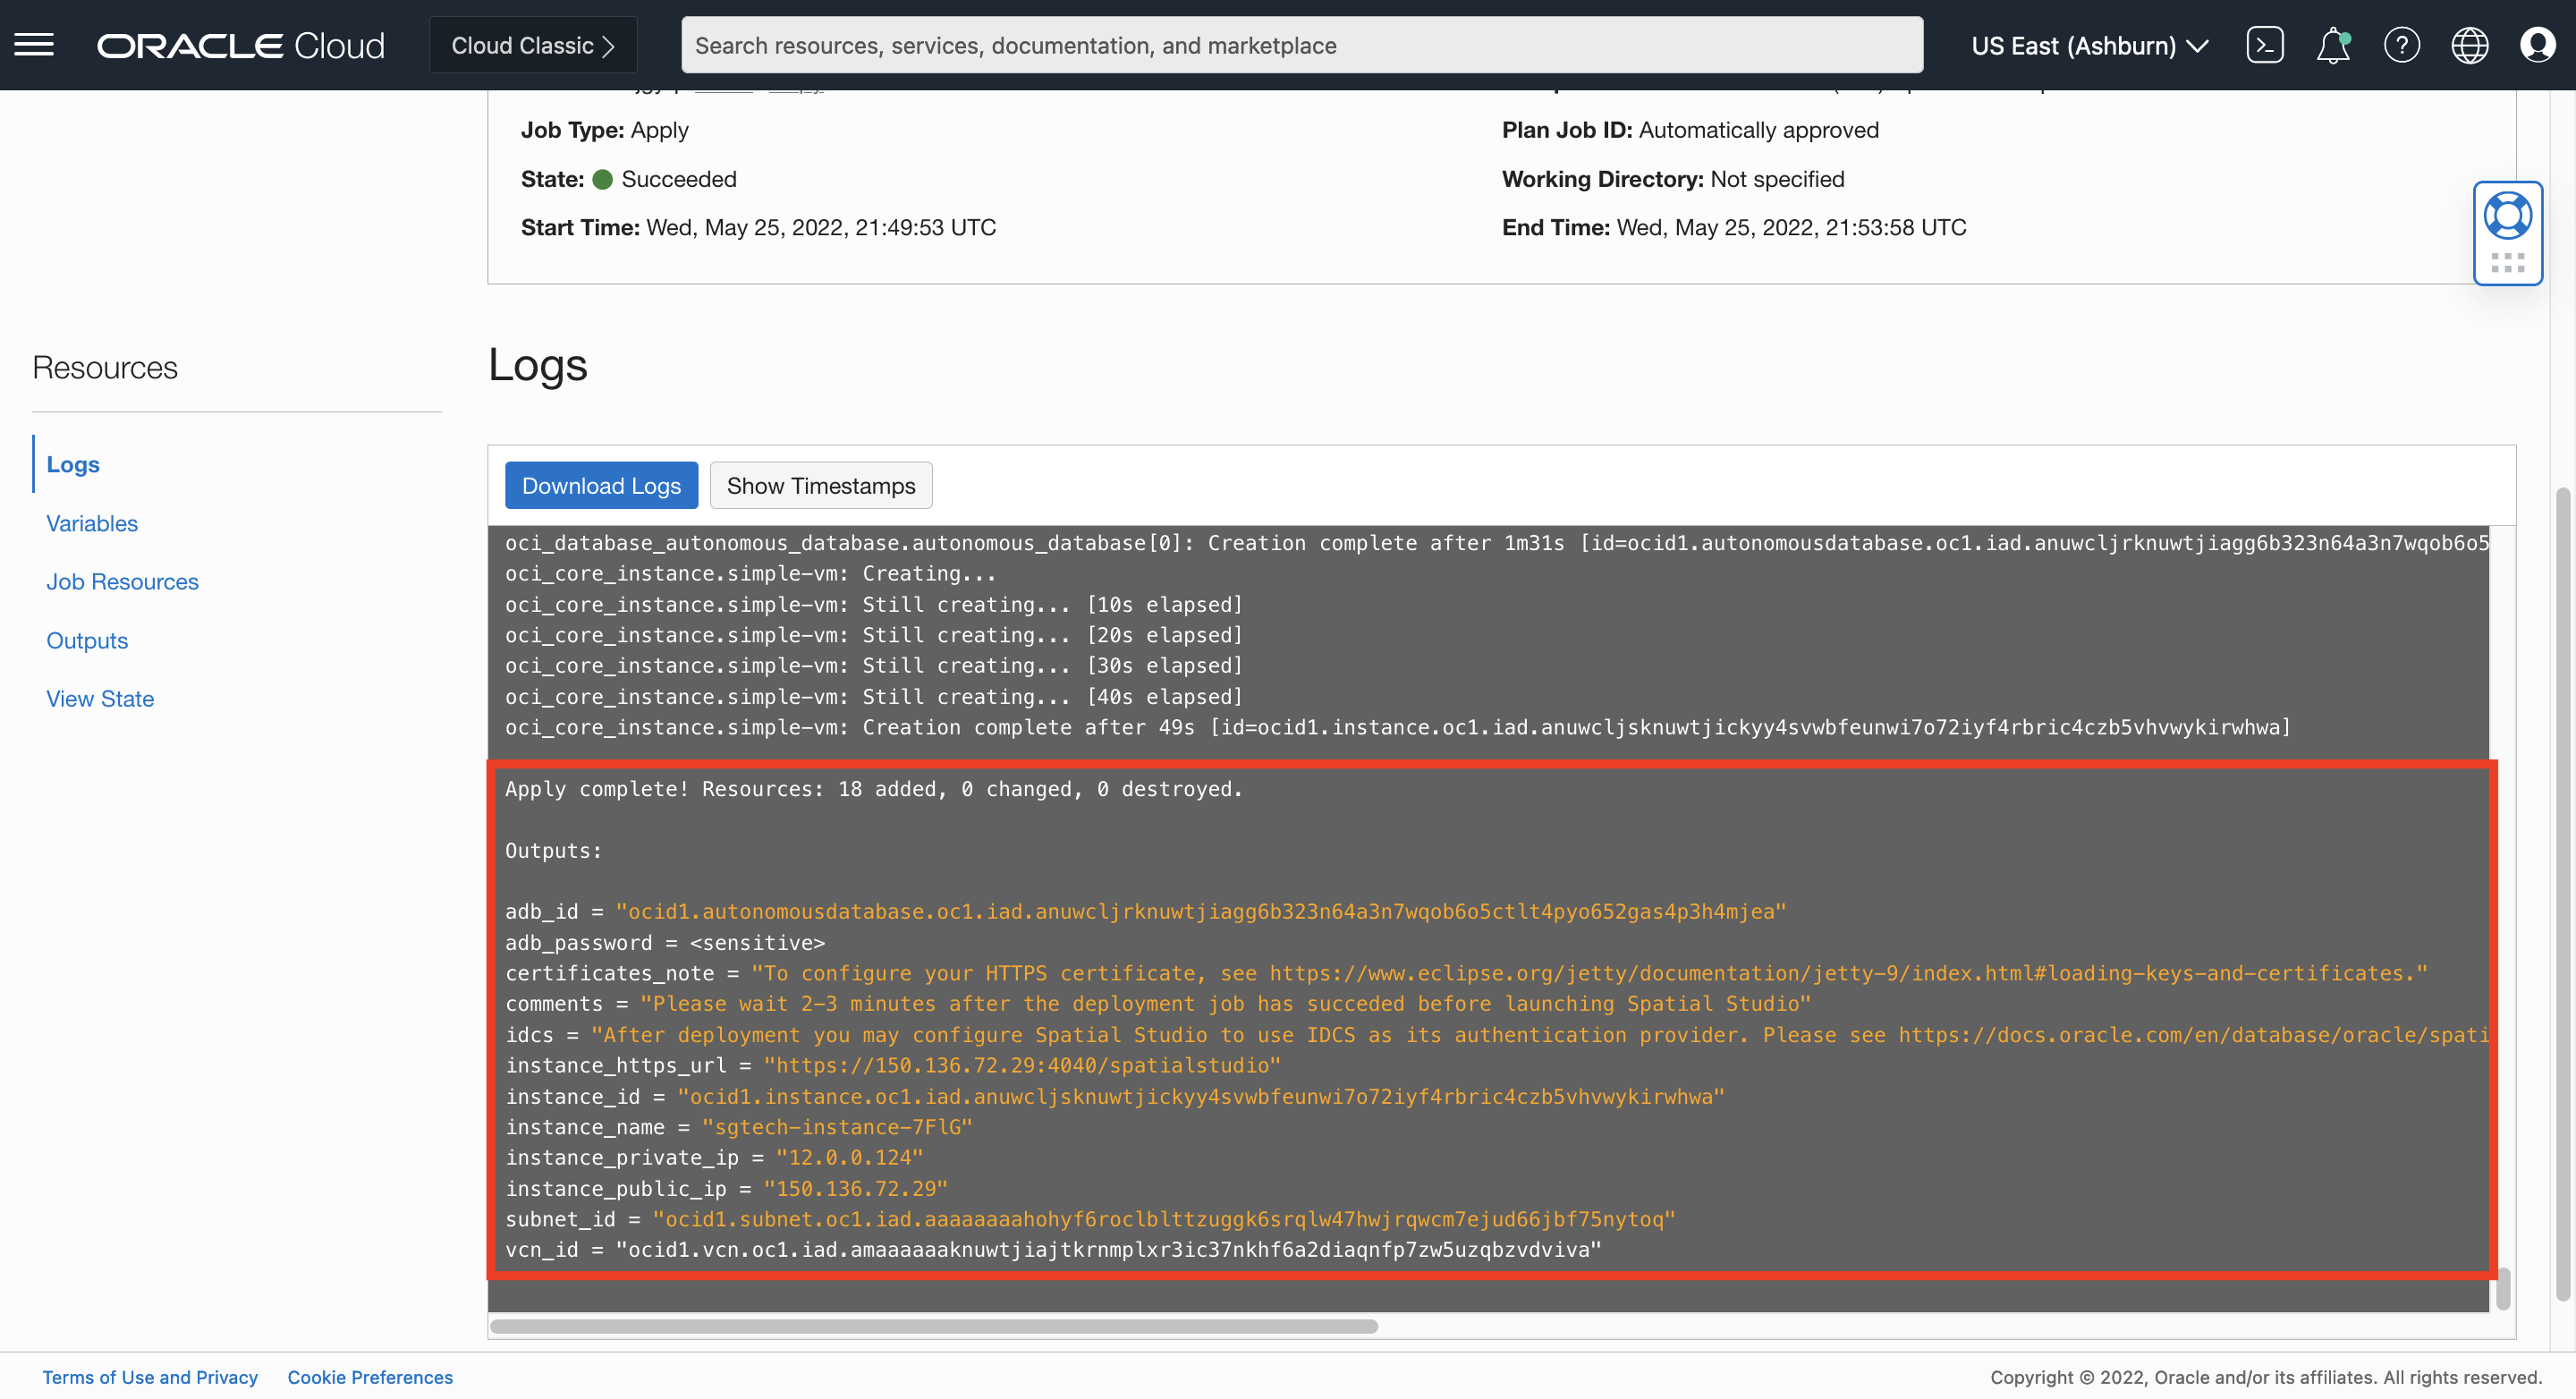Open Terms of Use and Privacy
Viewport: 2576px width, 1399px height.
(151, 1377)
